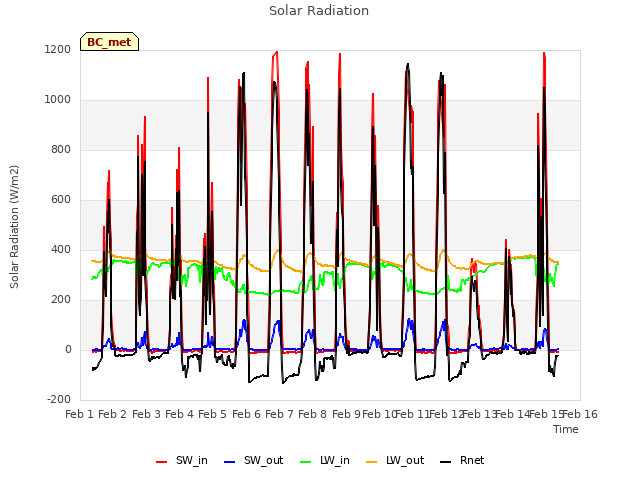Click the Solar Radiation chart title
This screenshot has height=480, width=640.
tap(319, 11)
